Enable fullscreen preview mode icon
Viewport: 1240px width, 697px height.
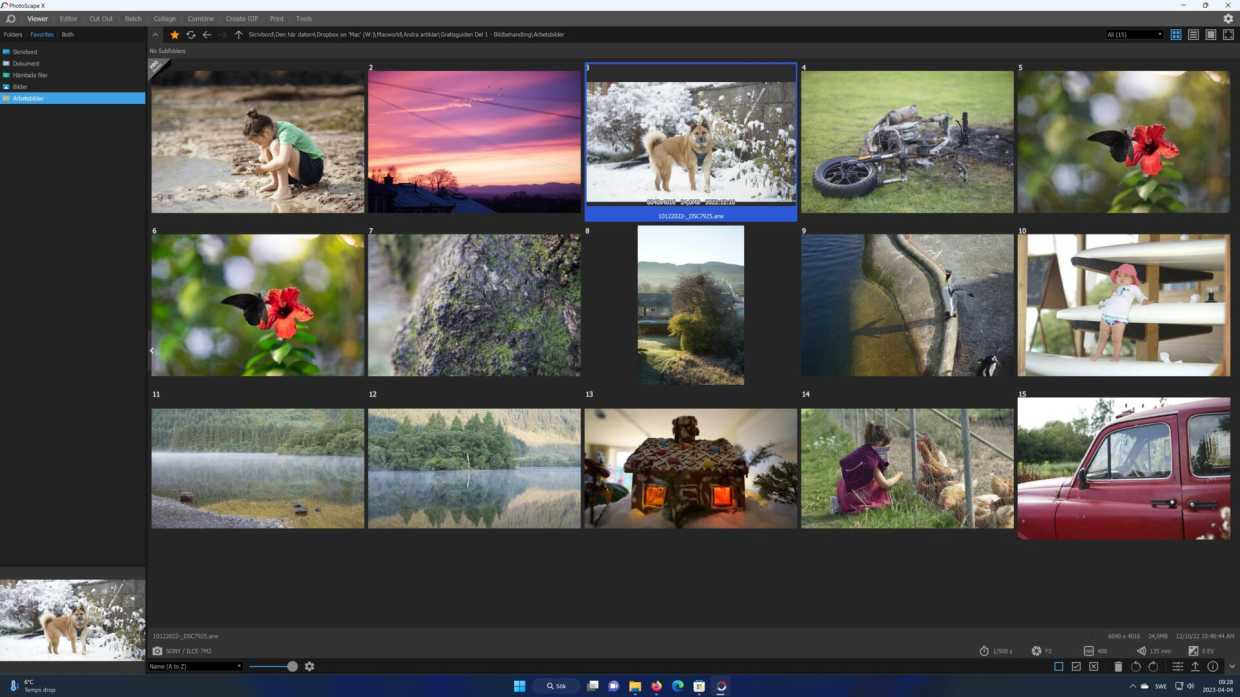pos(1228,34)
